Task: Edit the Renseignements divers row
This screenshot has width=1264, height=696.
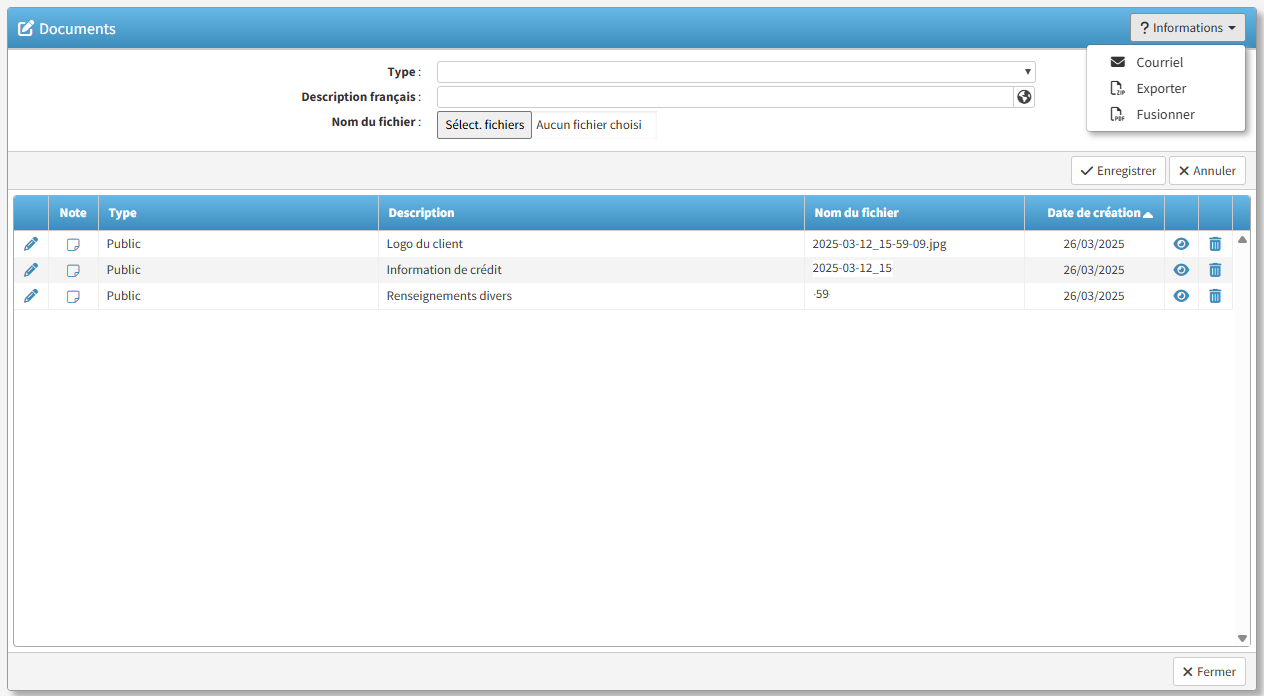Action: 31,296
